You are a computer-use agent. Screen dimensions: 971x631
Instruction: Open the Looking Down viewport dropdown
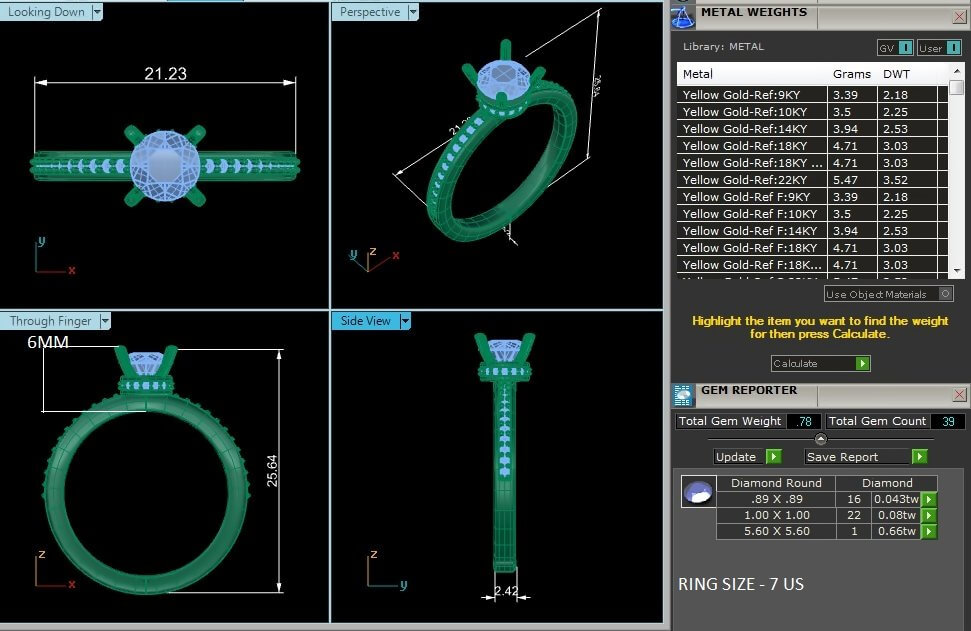click(97, 12)
